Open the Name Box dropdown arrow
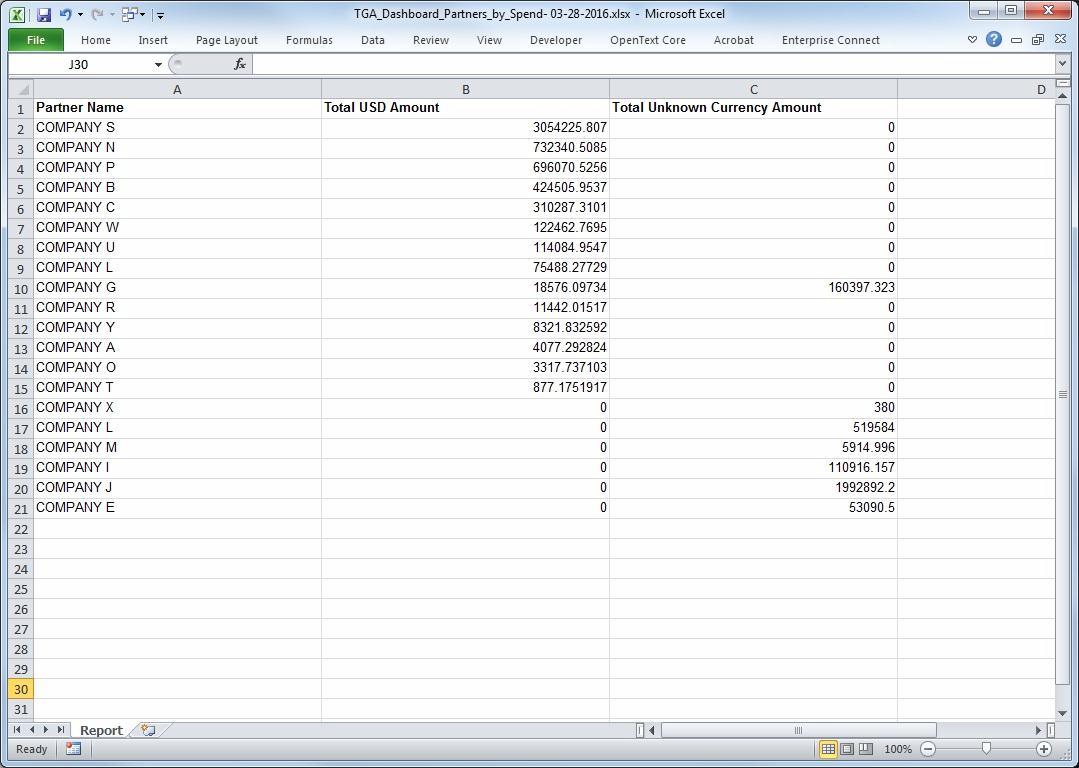 (158, 64)
